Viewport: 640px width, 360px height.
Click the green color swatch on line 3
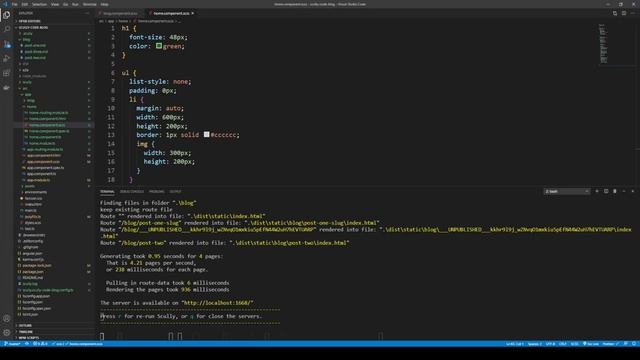tap(159, 46)
